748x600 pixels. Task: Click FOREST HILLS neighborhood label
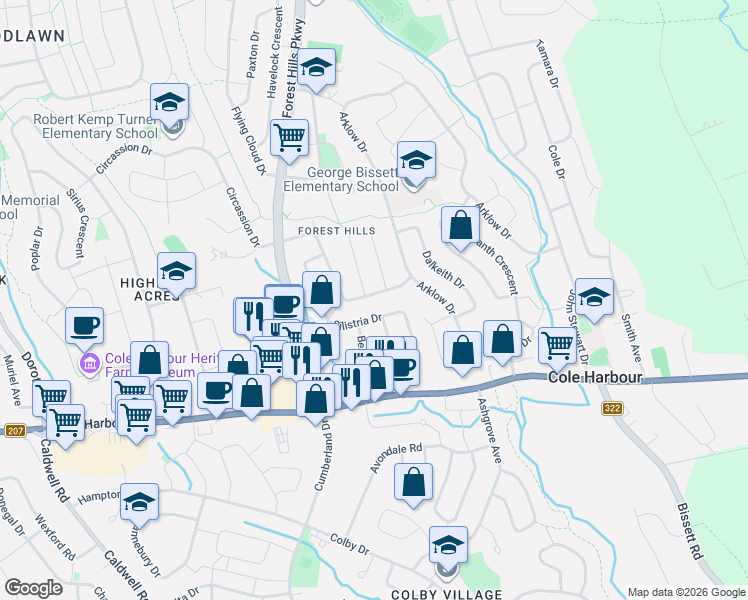pos(337,231)
